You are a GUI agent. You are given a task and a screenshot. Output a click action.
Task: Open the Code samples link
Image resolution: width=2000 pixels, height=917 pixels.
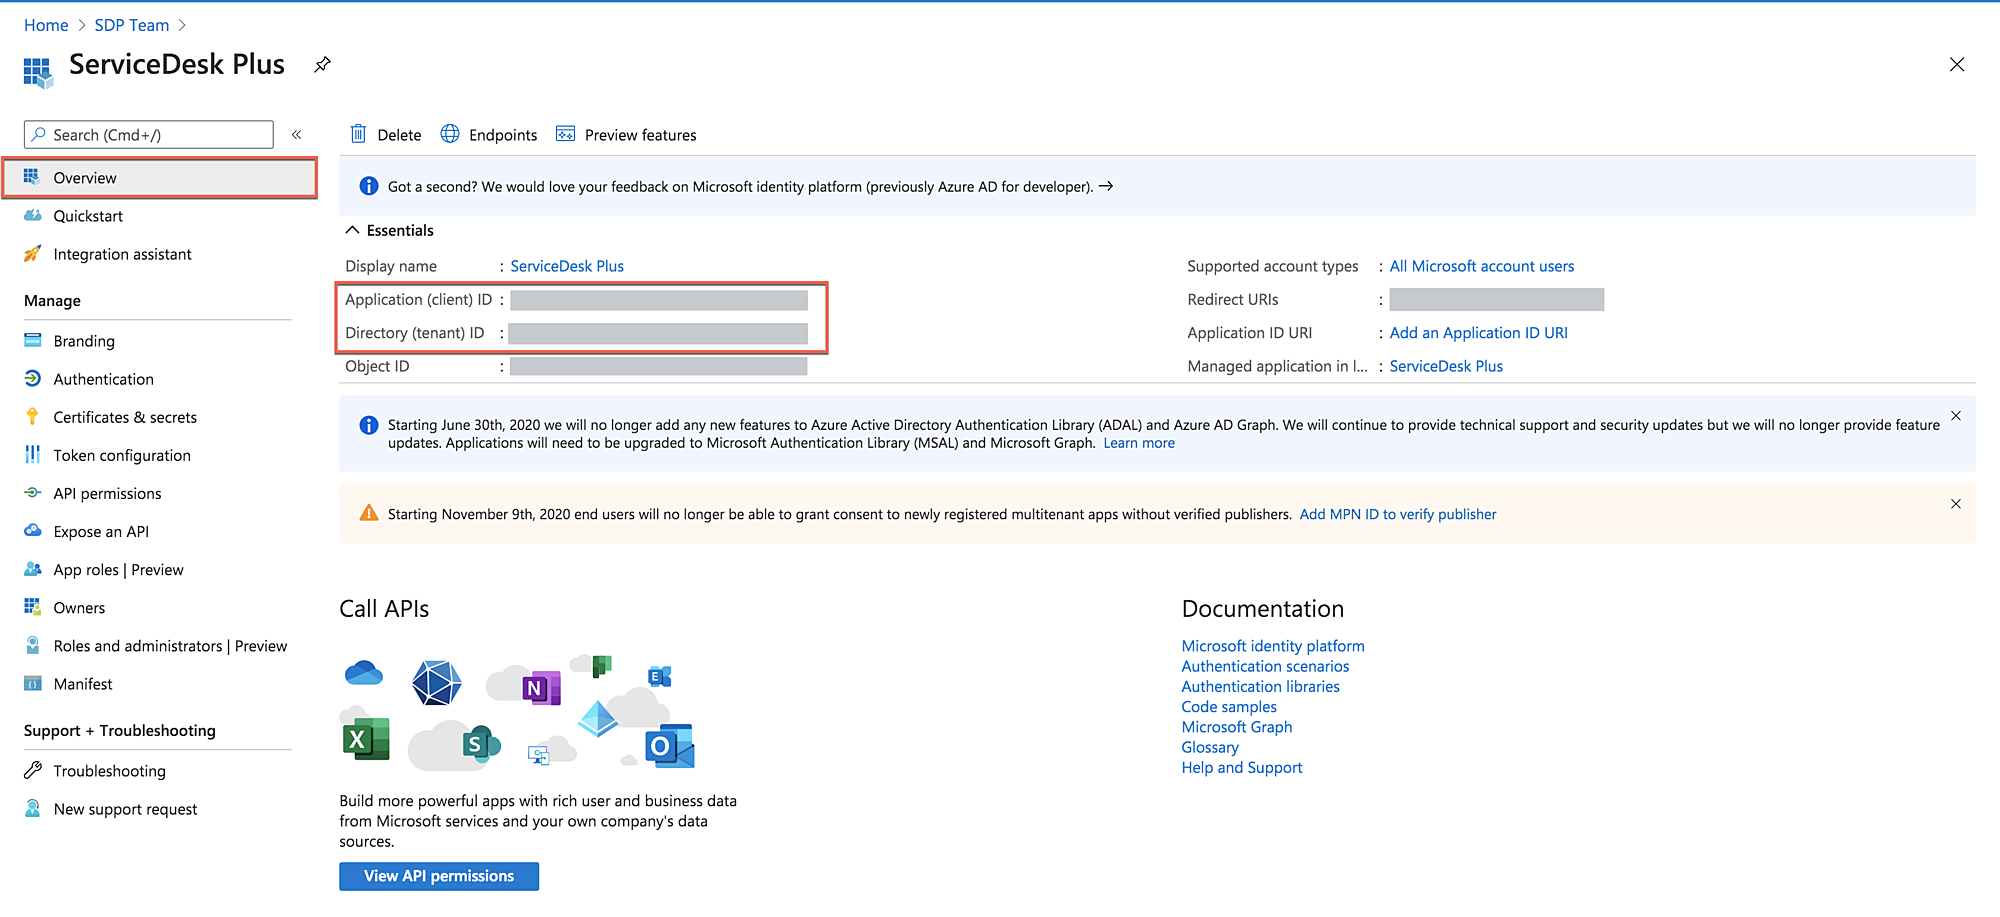pos(1229,707)
